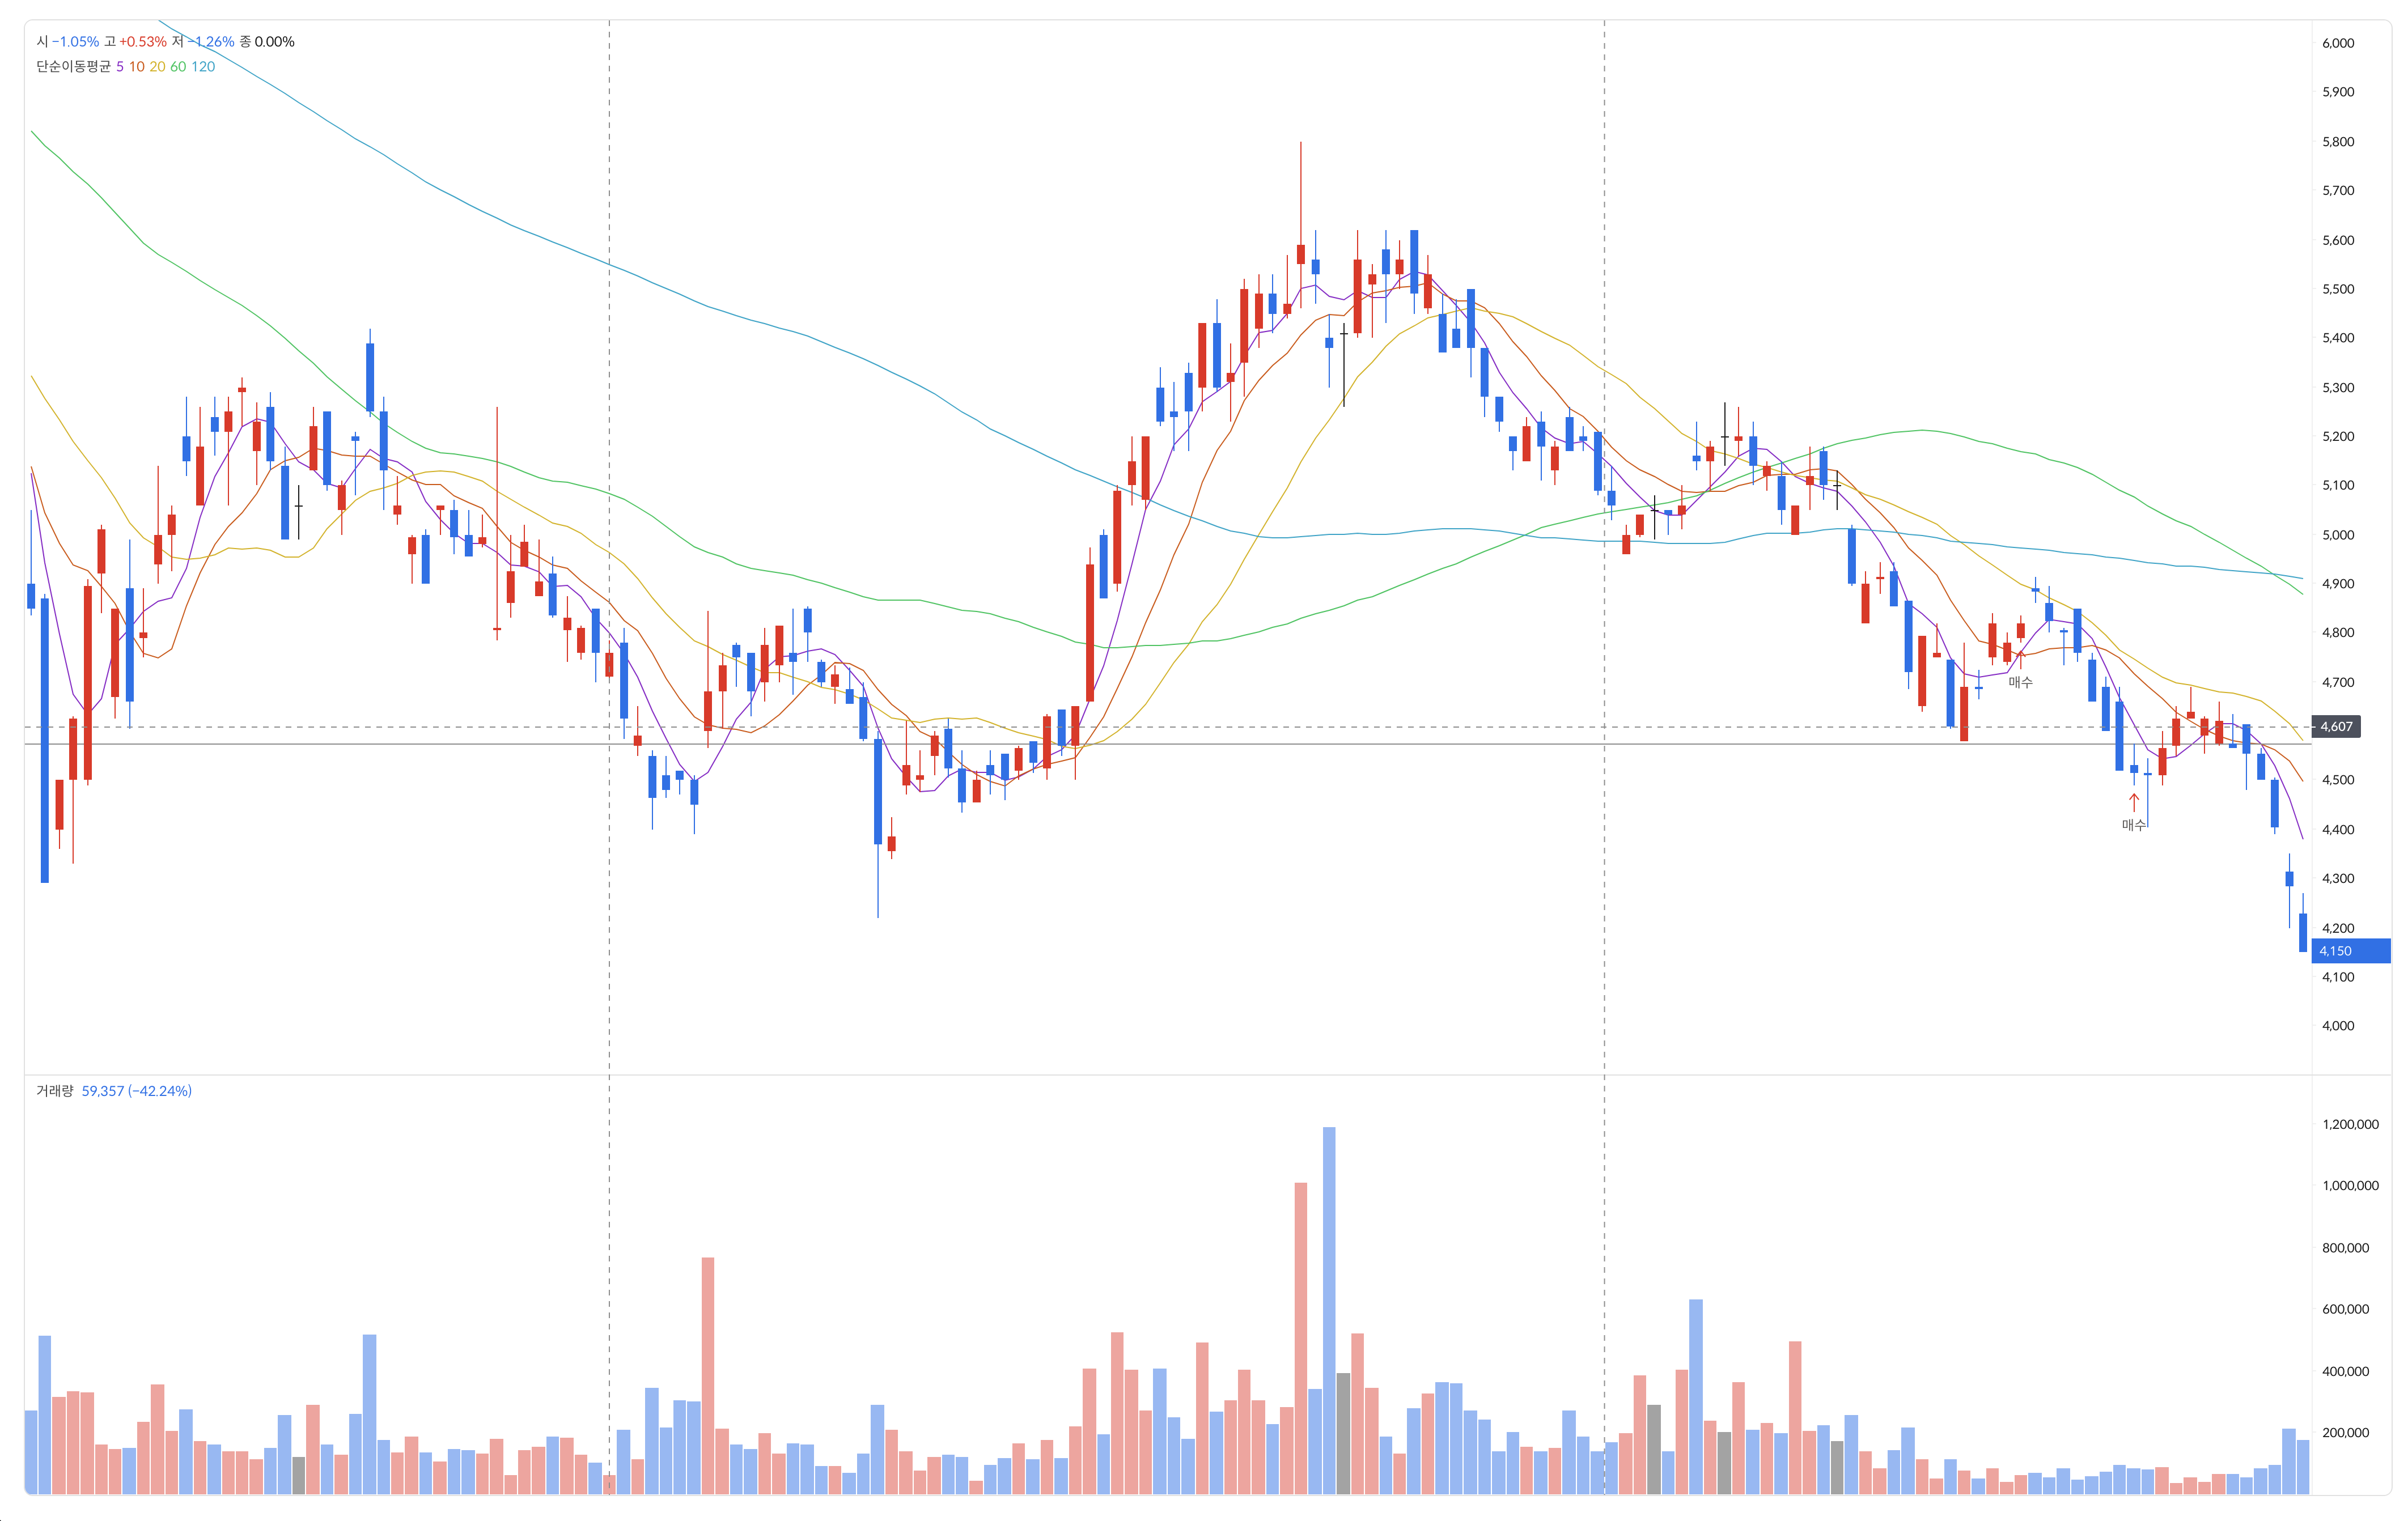Click the 120-day moving average label
Screen dimensions: 2408x1521
[x=203, y=67]
